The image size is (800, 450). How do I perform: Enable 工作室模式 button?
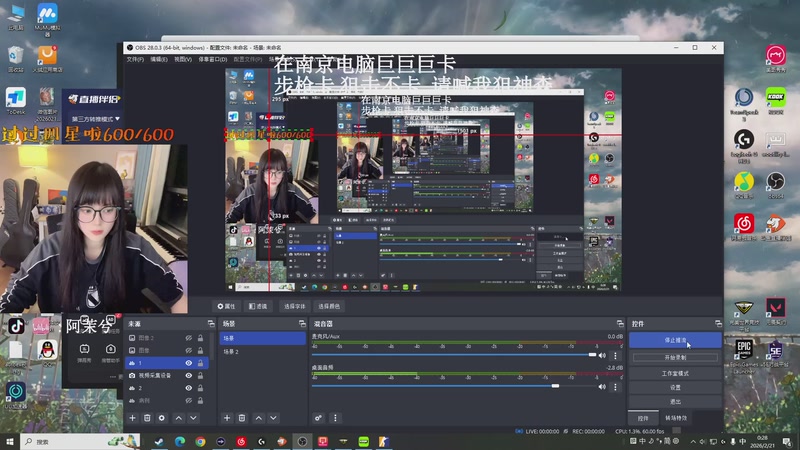[x=675, y=373]
